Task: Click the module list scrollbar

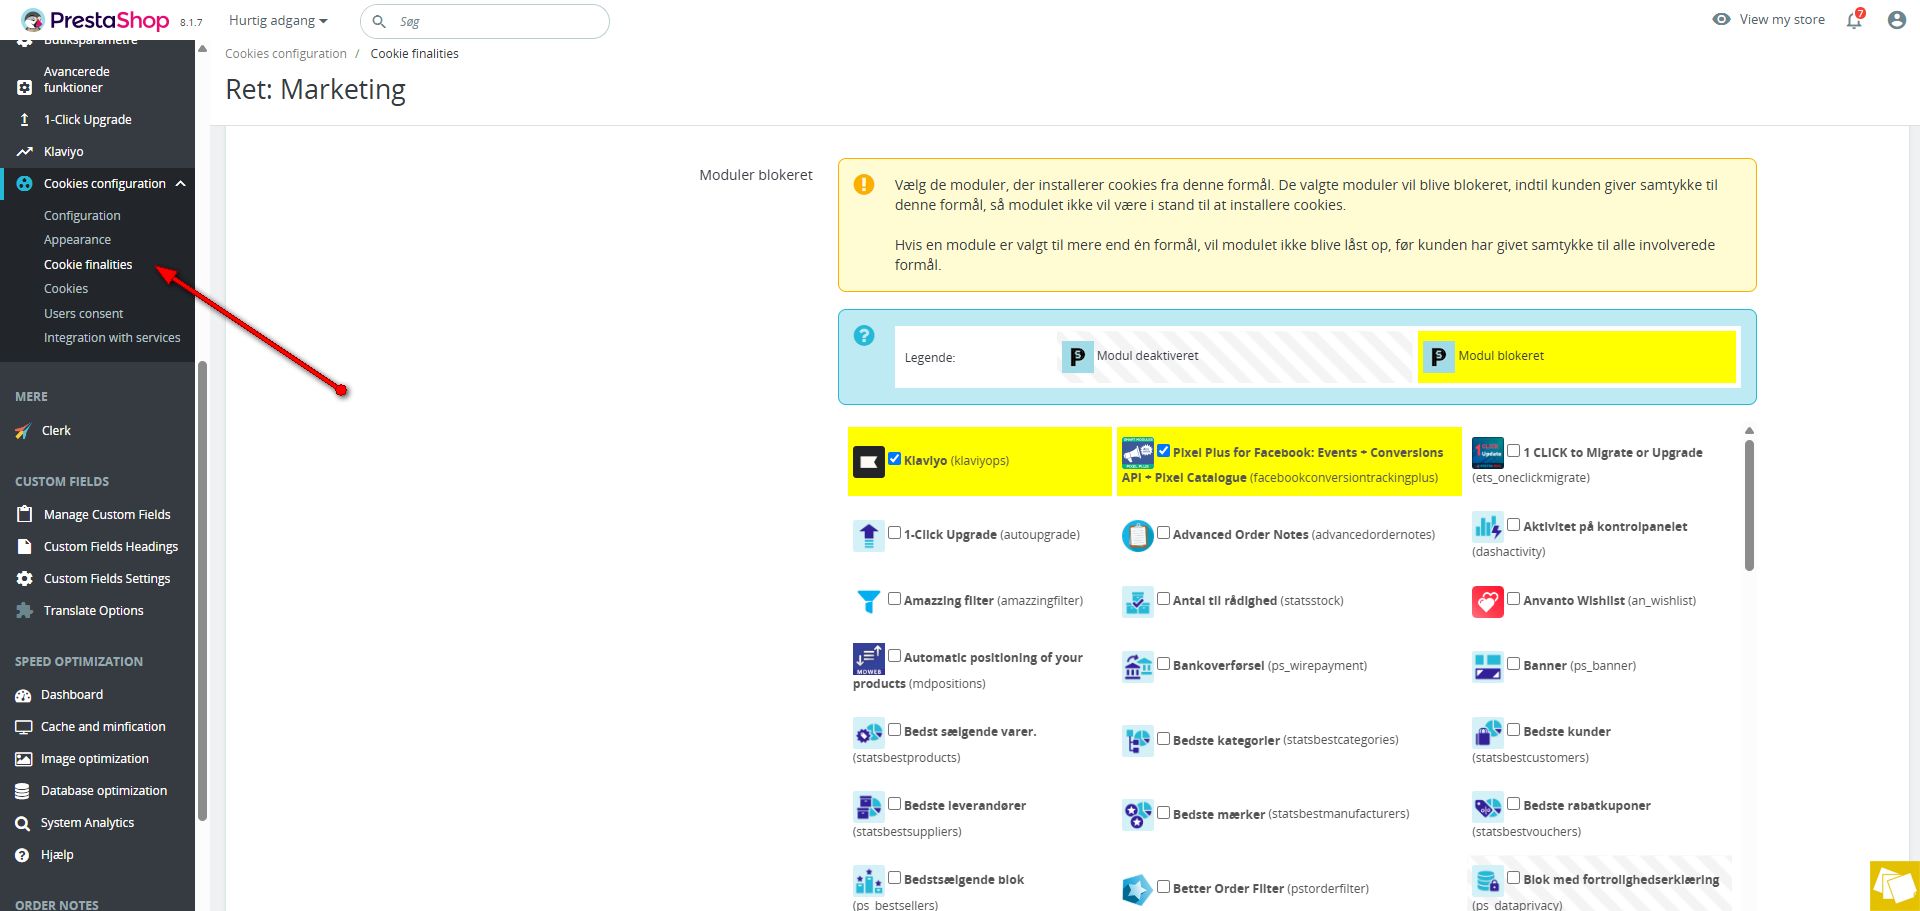Action: [1749, 505]
